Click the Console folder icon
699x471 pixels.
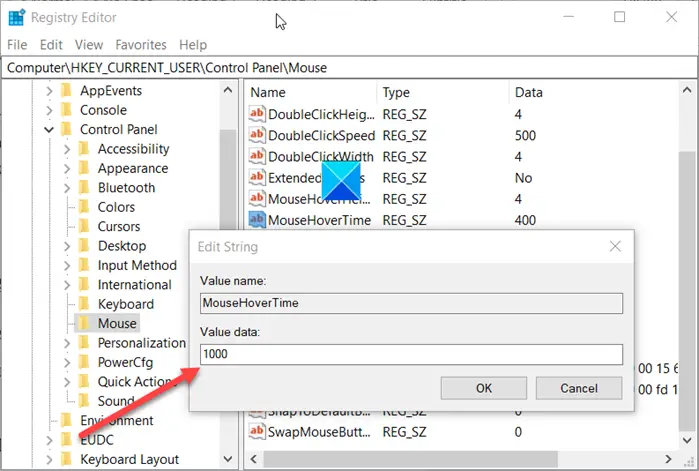pyautogui.click(x=66, y=110)
